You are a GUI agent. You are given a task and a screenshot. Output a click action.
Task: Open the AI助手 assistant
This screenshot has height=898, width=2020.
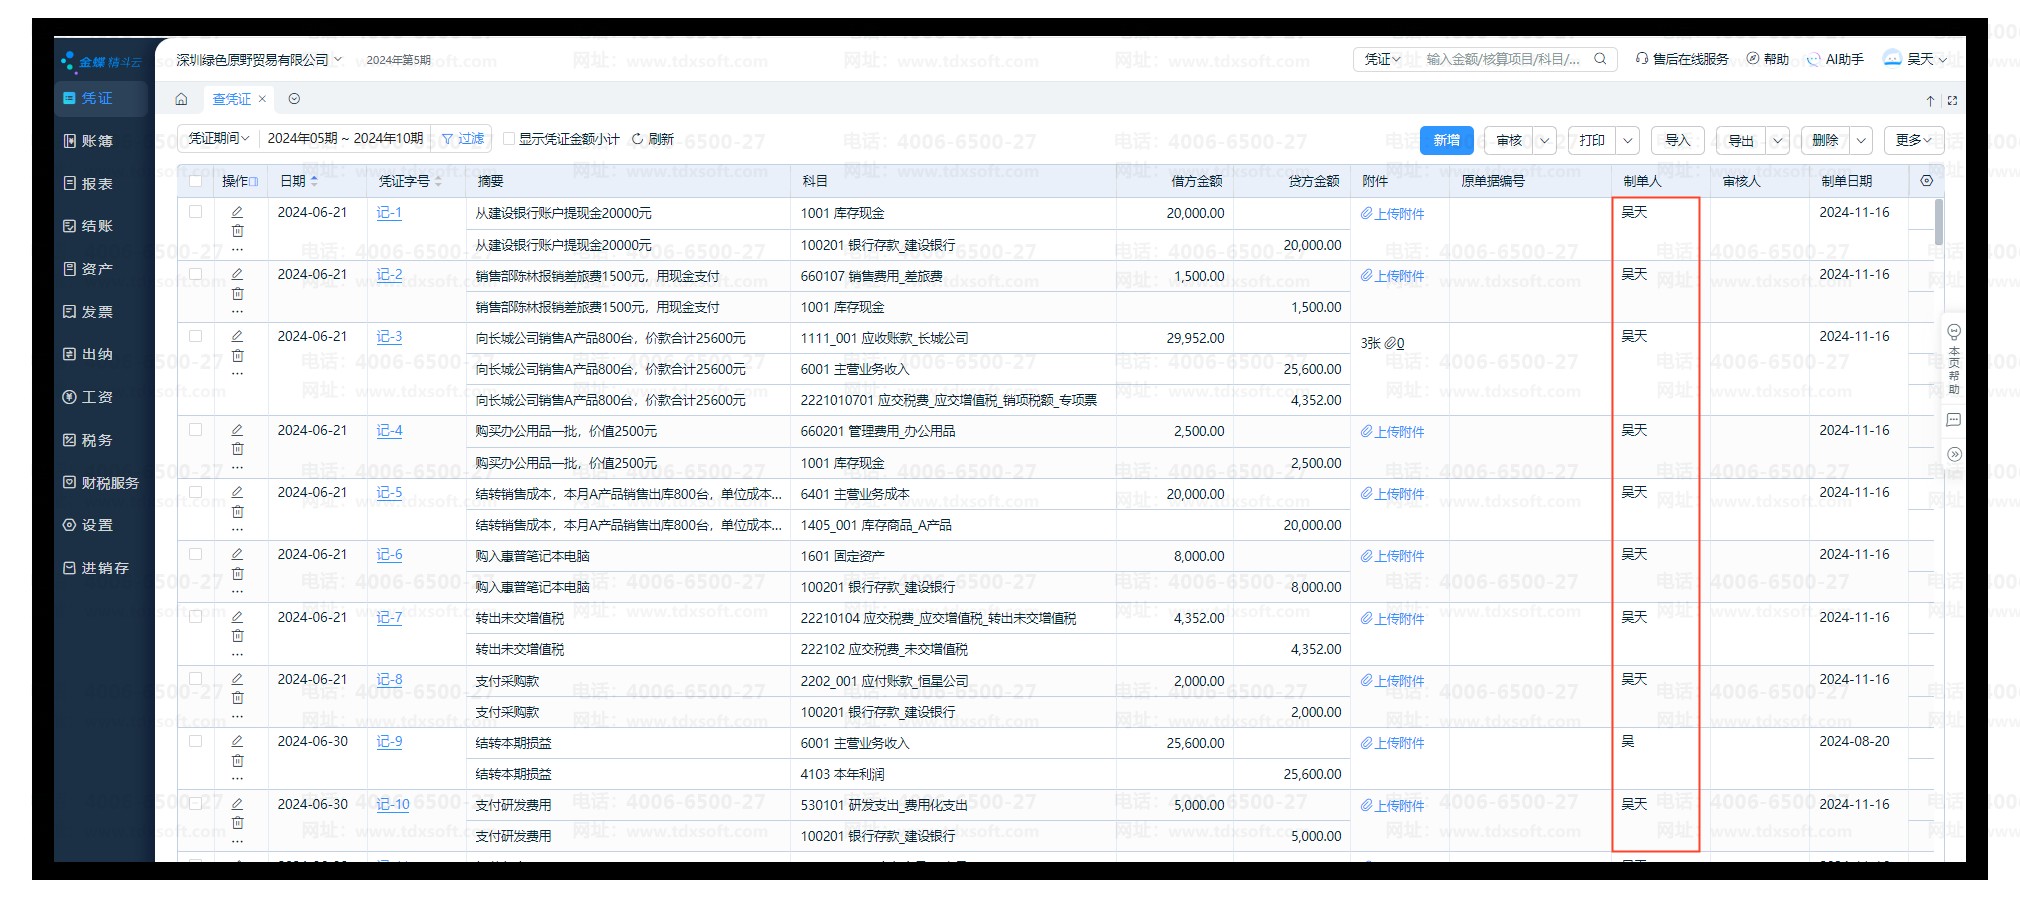(1835, 60)
